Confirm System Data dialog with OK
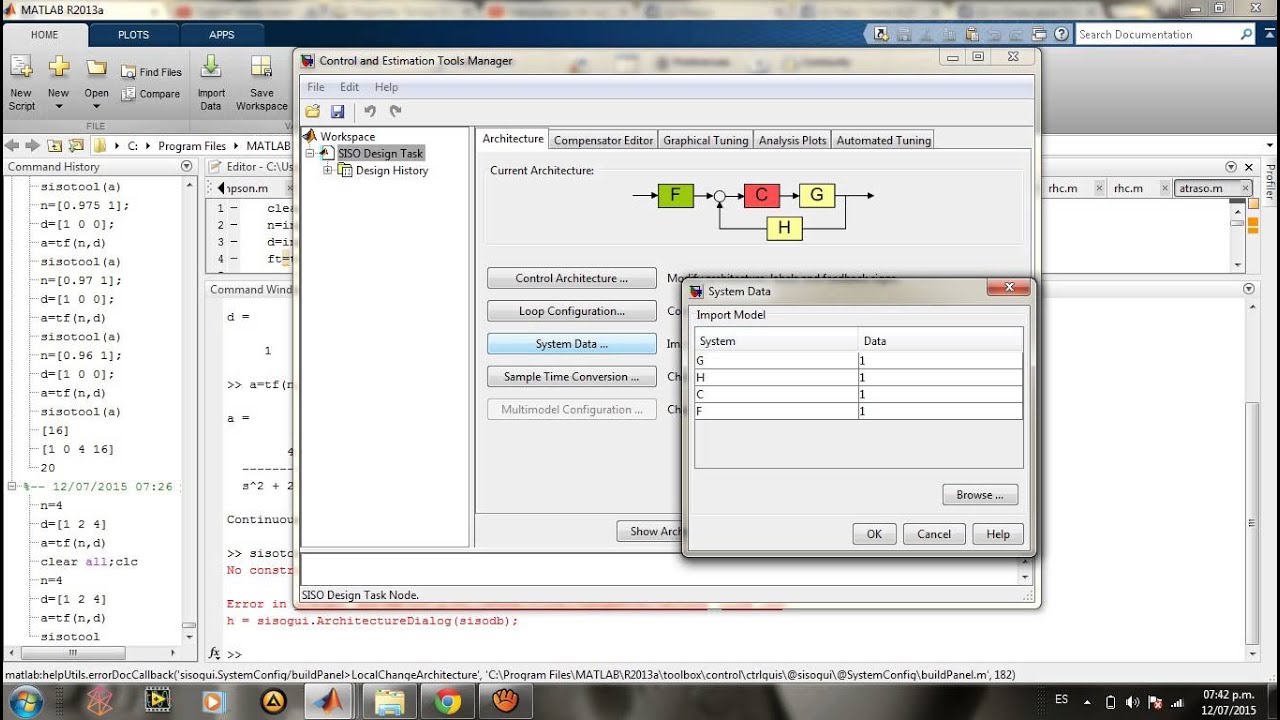The width and height of the screenshot is (1280, 720). click(x=874, y=534)
